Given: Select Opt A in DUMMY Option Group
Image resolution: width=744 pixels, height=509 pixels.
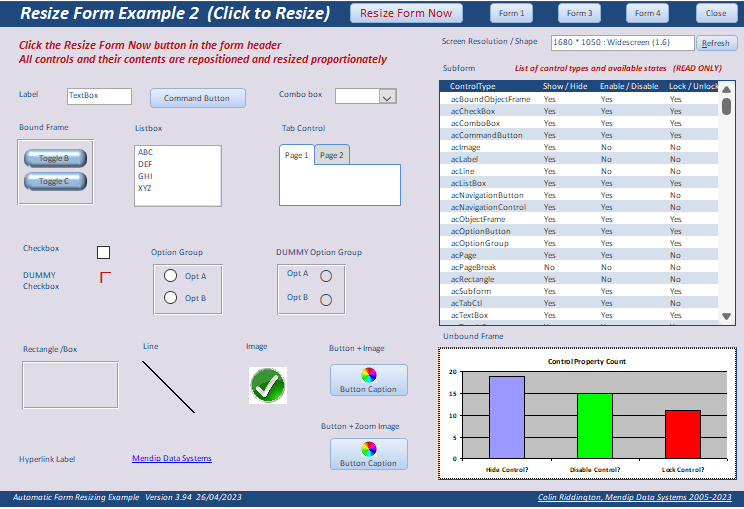Looking at the screenshot, I should [326, 276].
